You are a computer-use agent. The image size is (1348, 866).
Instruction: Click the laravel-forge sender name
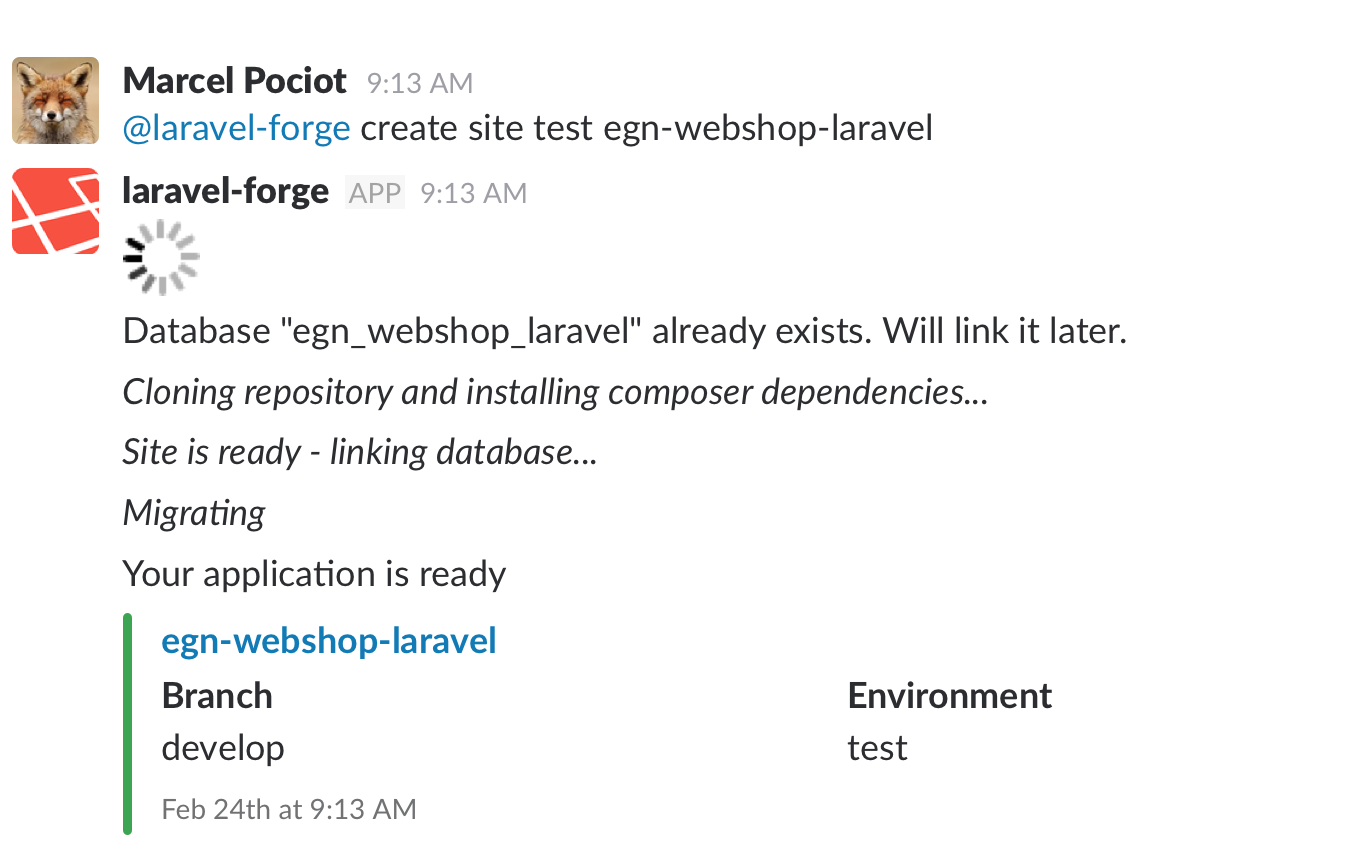tap(225, 191)
